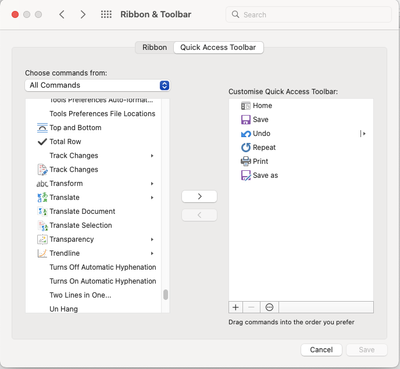
Task: Click the Top and Bottom command icon
Action: 42,128
